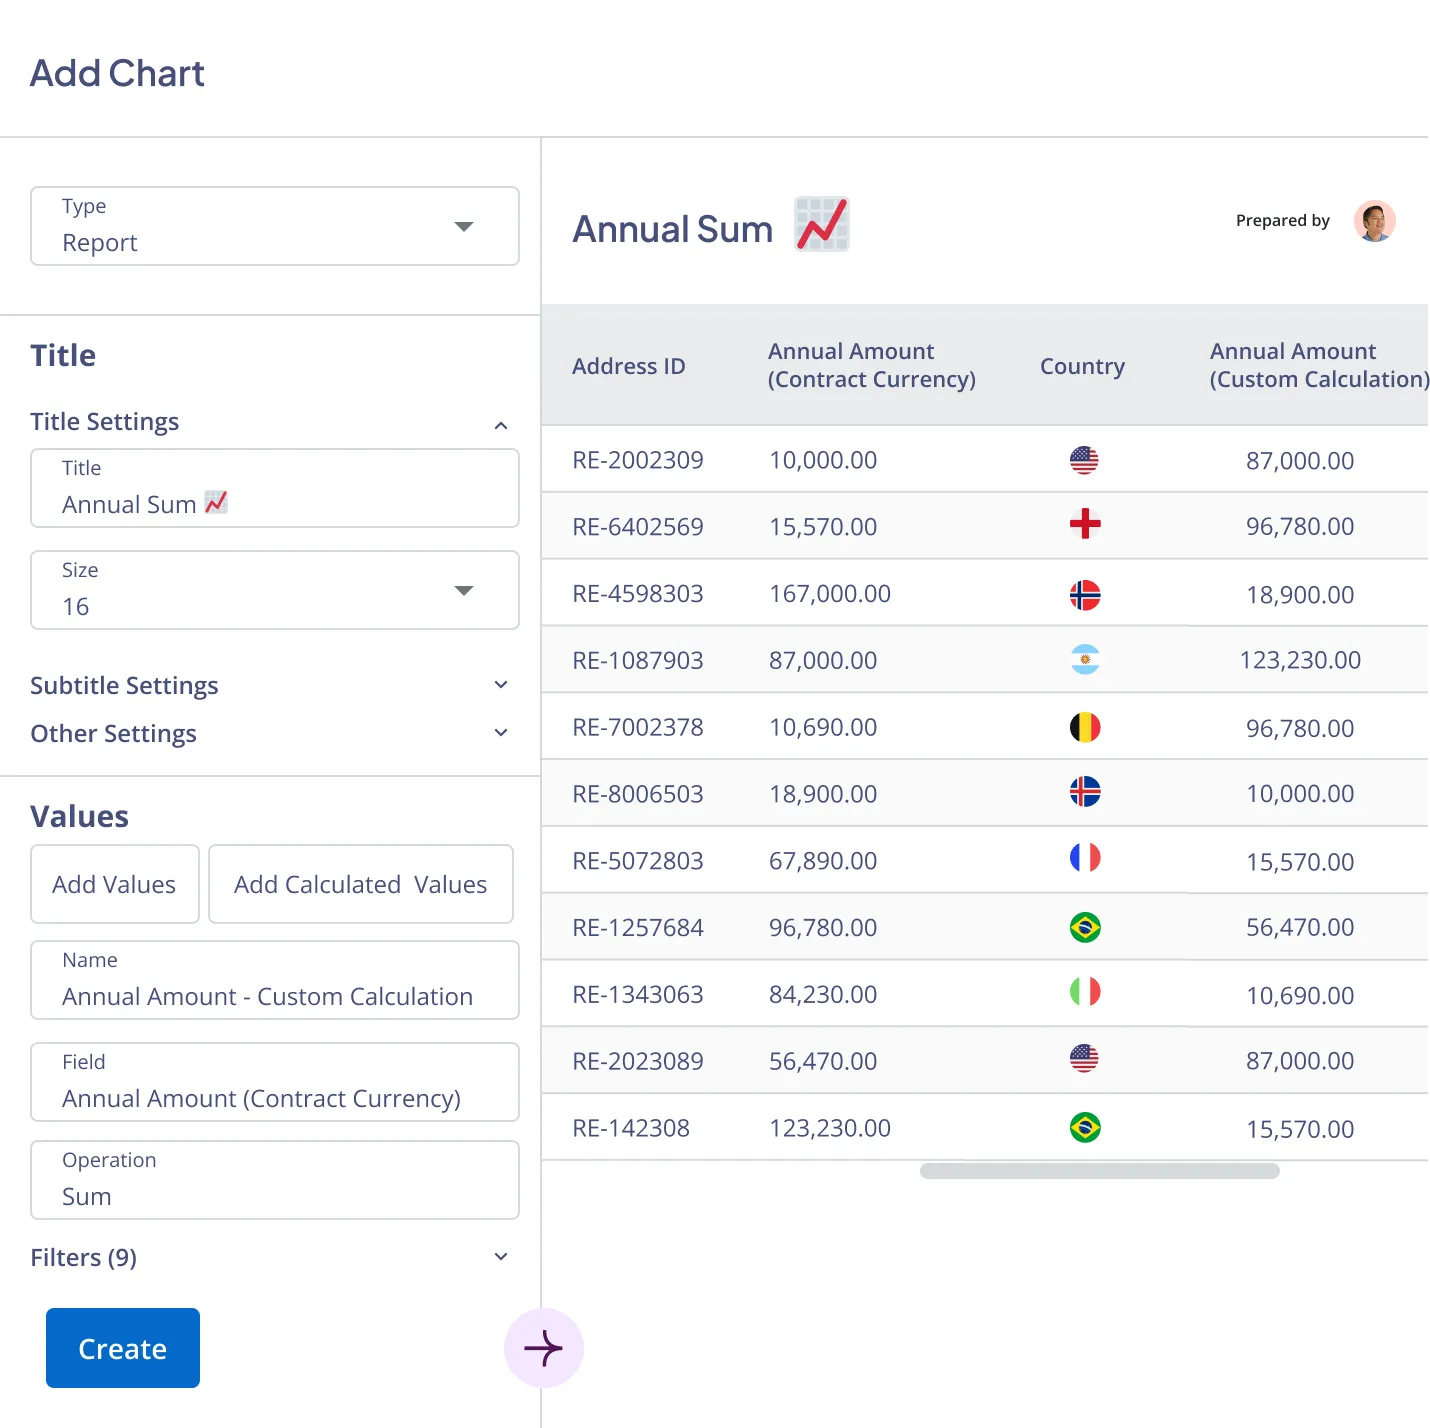This screenshot has height=1428, width=1430.
Task: Expand the Other Settings section
Action: coord(501,733)
